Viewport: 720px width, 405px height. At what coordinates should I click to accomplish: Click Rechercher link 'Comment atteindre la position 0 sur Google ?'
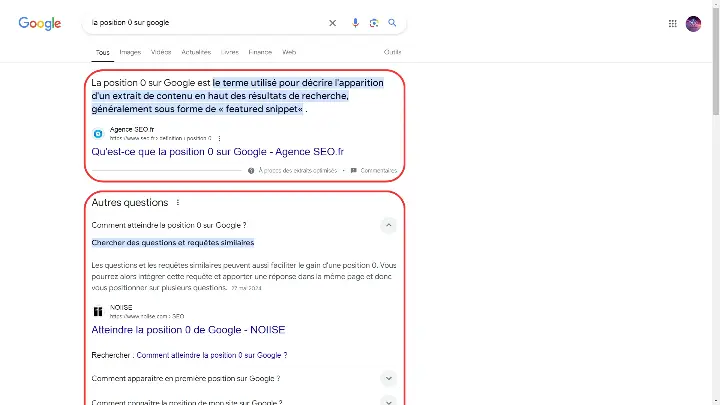point(212,355)
